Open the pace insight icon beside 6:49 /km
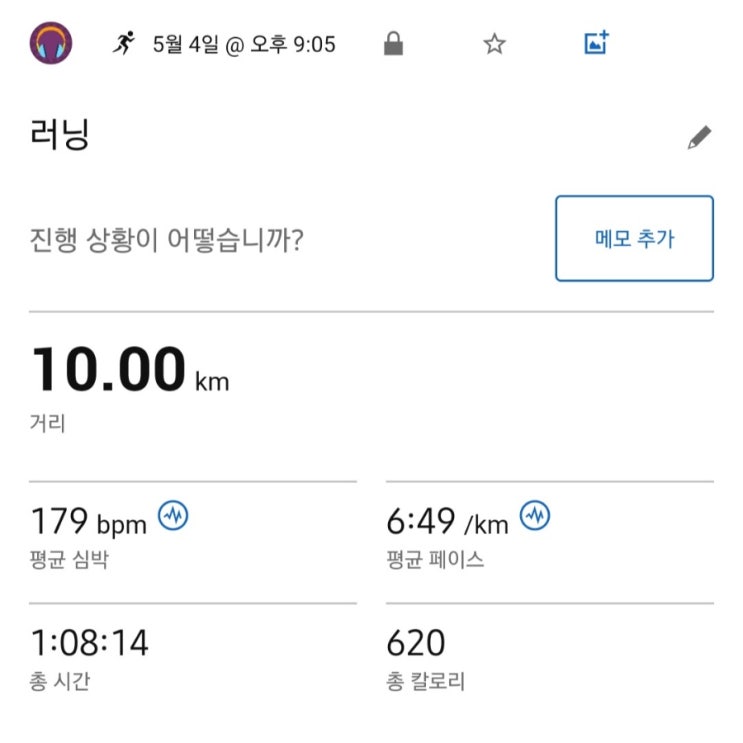This screenshot has height=743, width=743. (x=535, y=515)
